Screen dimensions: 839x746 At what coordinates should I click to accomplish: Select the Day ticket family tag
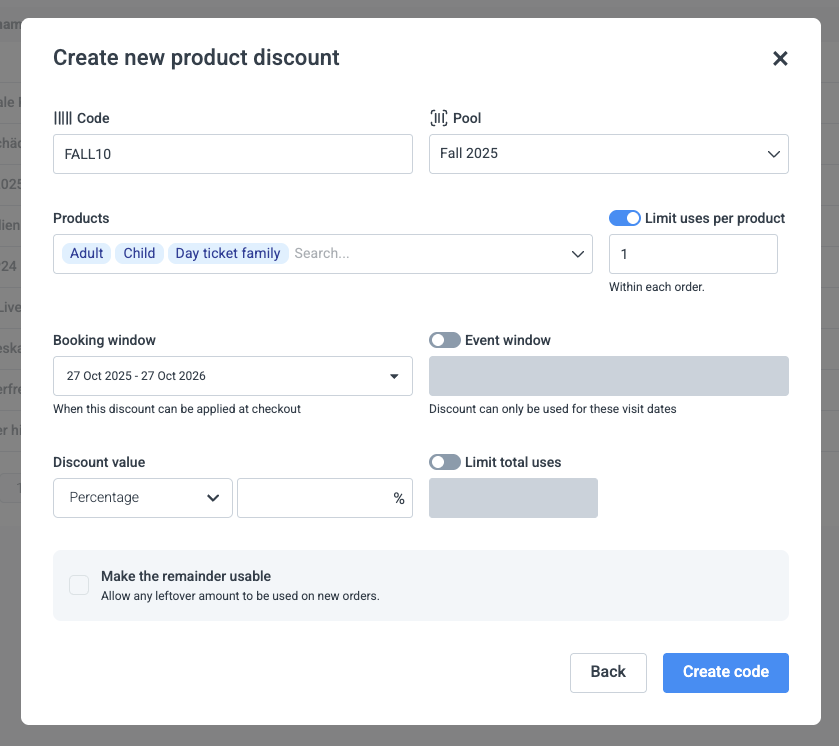pyautogui.click(x=228, y=254)
